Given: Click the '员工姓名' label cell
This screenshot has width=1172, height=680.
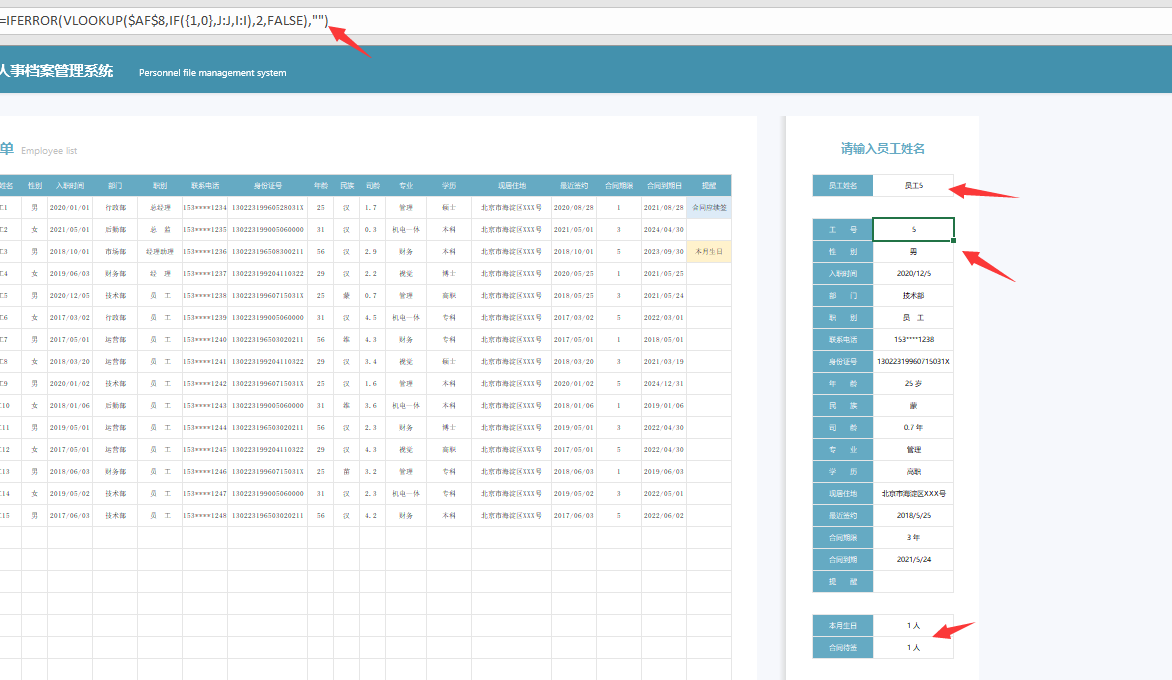Looking at the screenshot, I should click(842, 185).
